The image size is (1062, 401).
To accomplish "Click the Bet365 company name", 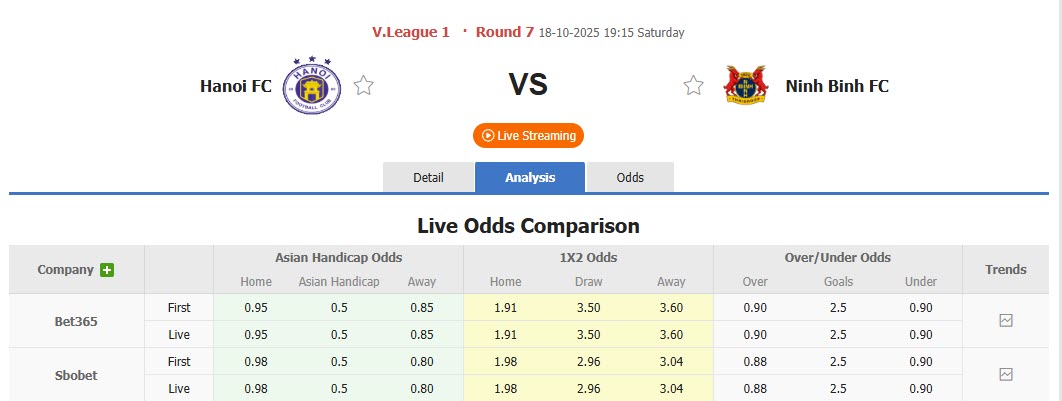I will [76, 322].
